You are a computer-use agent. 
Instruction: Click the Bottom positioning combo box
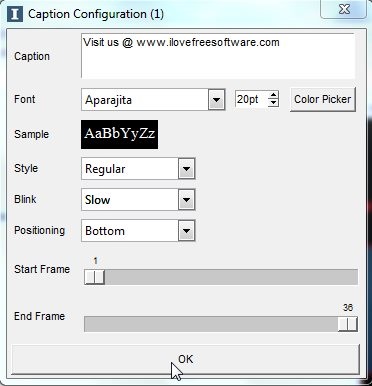click(138, 231)
